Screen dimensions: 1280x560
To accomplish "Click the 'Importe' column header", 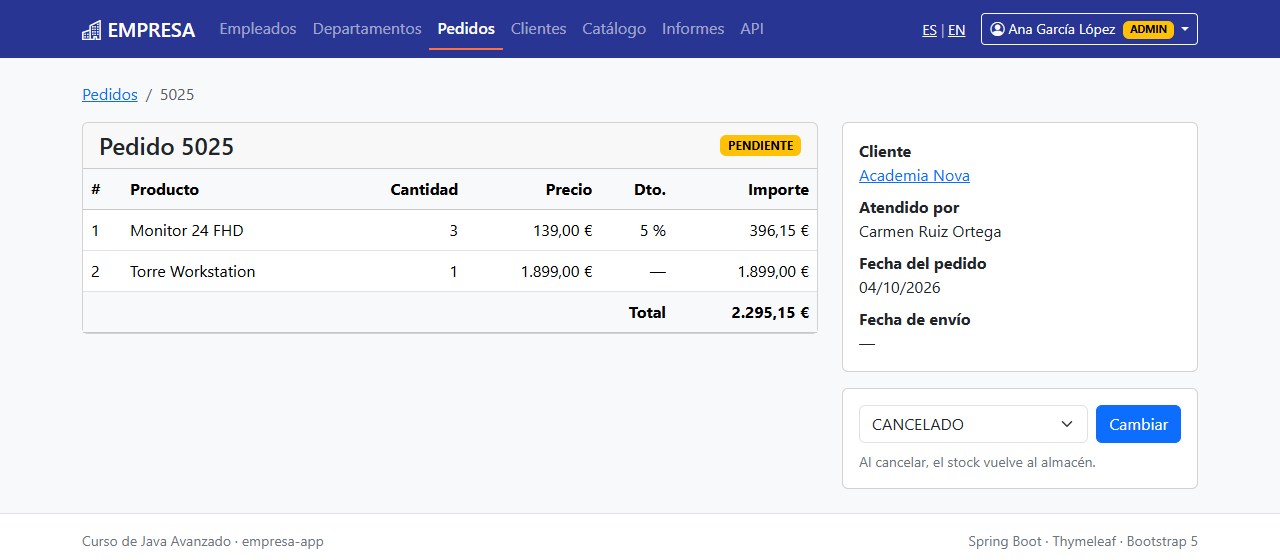I will point(779,190).
